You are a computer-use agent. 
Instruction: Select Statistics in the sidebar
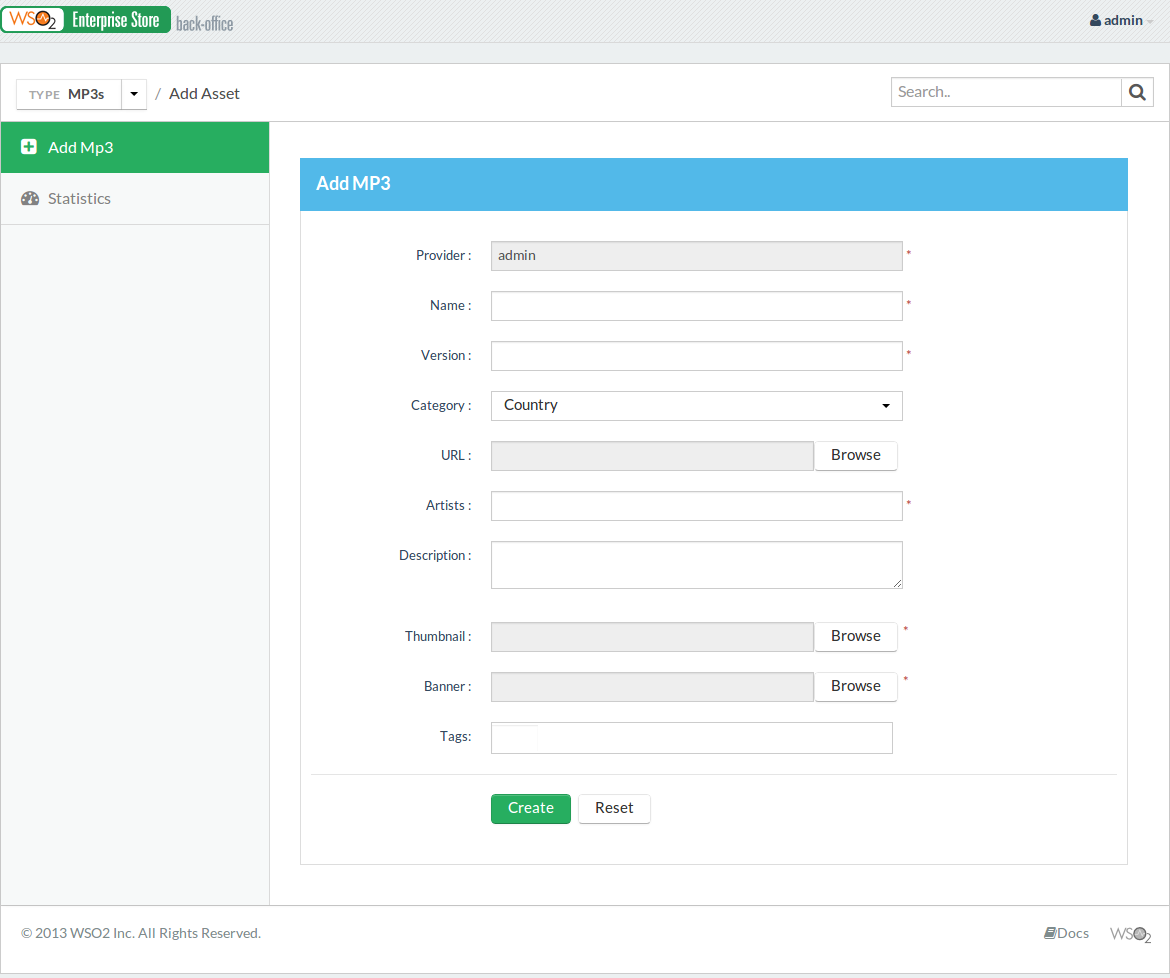(78, 198)
